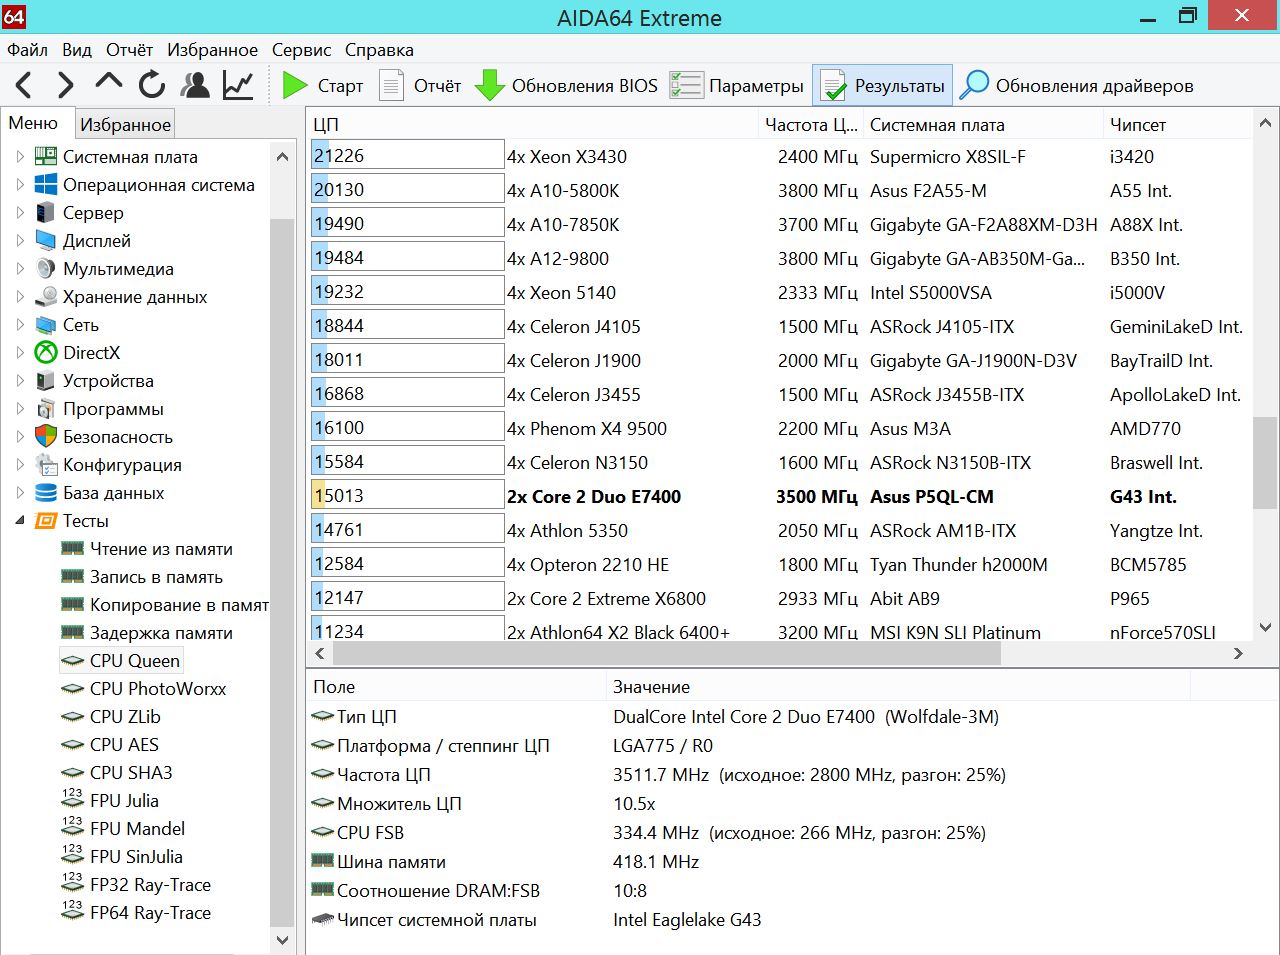This screenshot has height=955, width=1280.
Task: Click the Безопасность shield icon
Action: coord(46,437)
